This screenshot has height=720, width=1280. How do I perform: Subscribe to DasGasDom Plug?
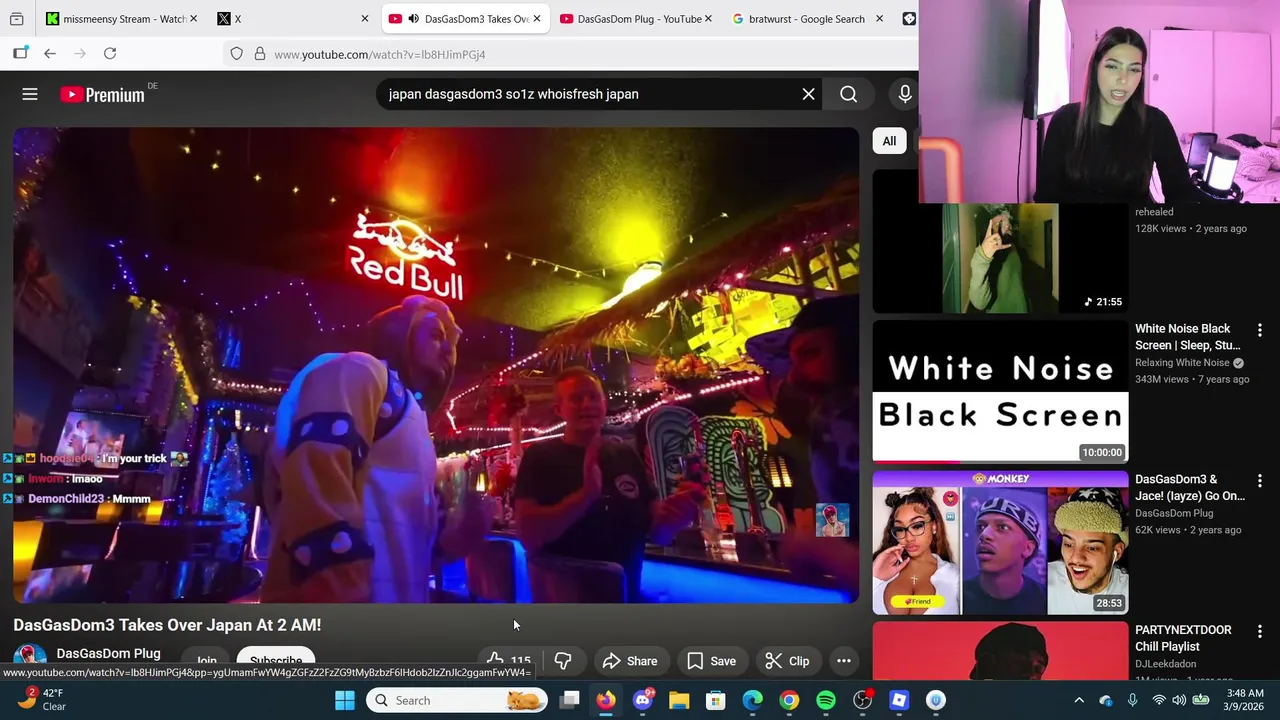point(276,661)
